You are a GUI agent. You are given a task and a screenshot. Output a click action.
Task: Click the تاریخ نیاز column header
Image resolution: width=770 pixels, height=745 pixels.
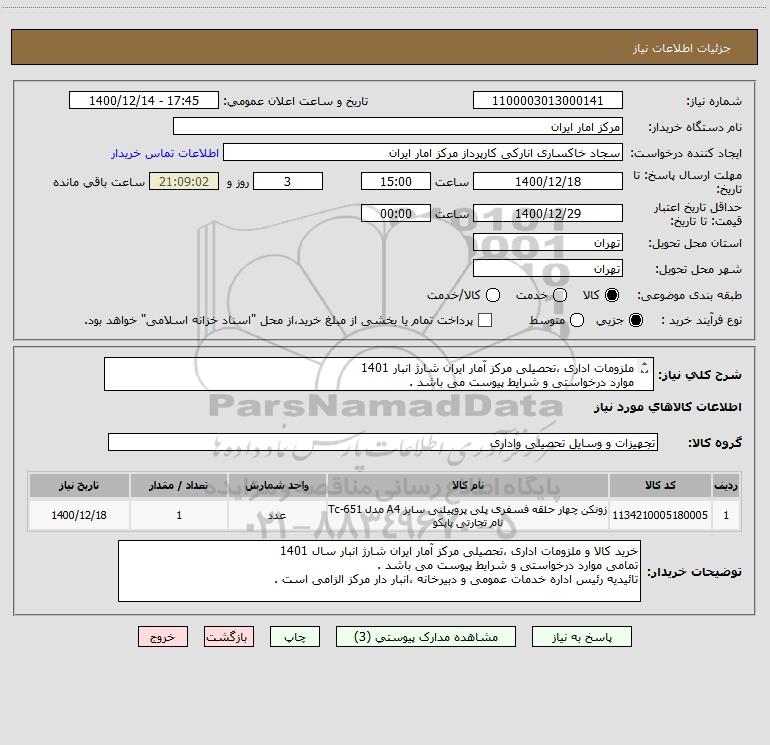79,485
